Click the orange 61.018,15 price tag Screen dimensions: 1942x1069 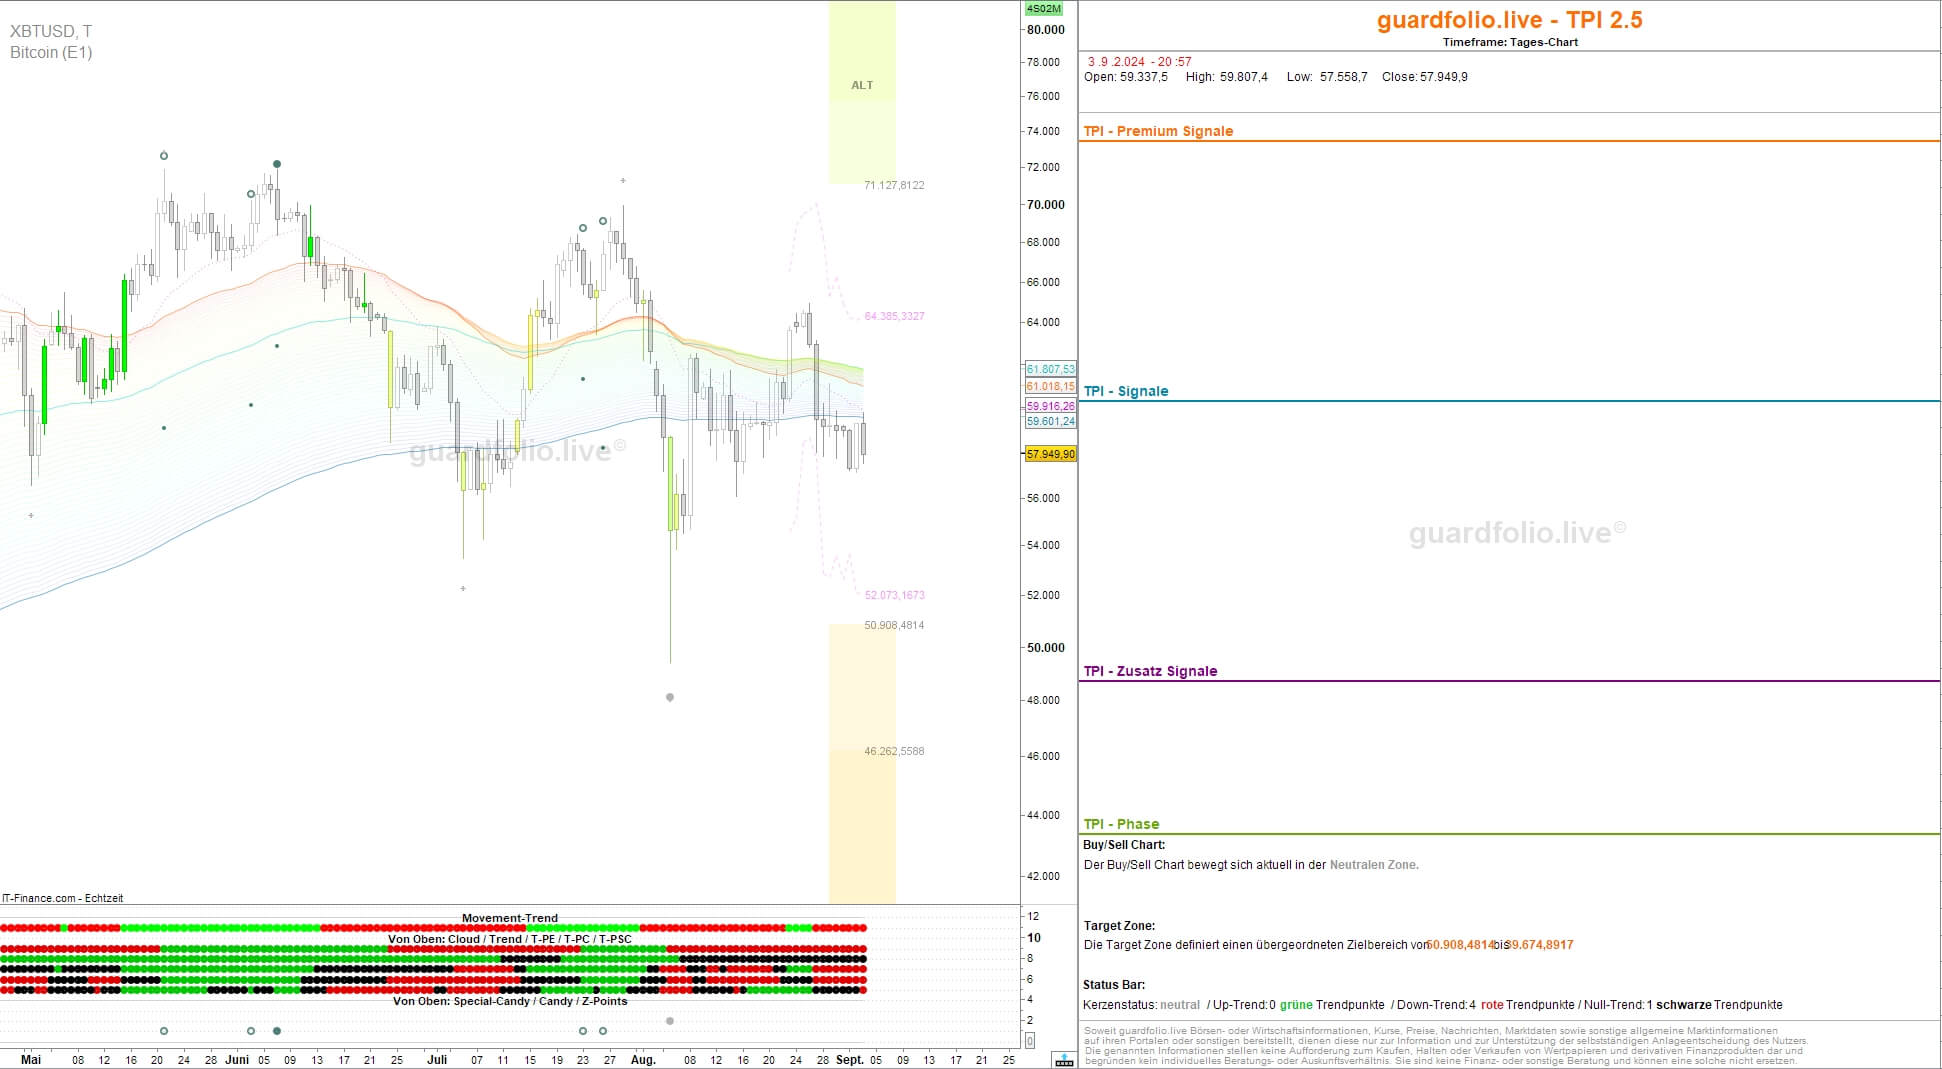1051,386
